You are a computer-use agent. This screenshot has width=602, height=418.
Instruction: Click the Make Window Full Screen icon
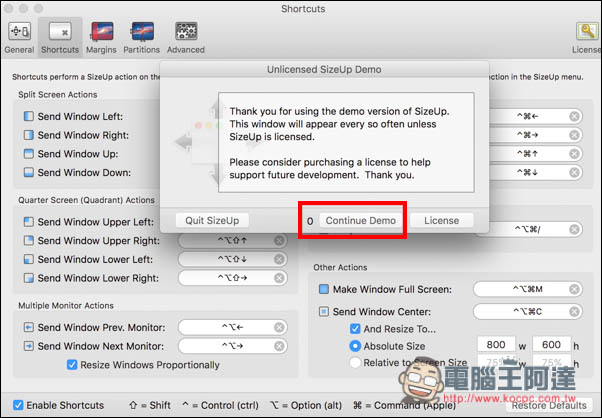324,289
